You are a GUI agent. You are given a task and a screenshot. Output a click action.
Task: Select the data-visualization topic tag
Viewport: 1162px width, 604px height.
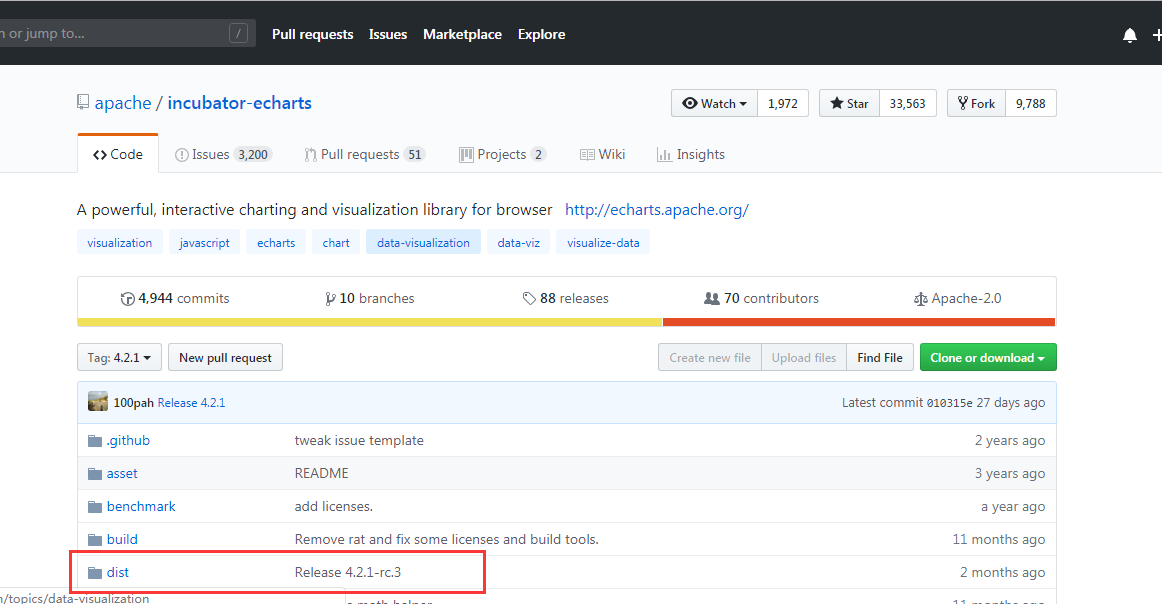click(423, 243)
